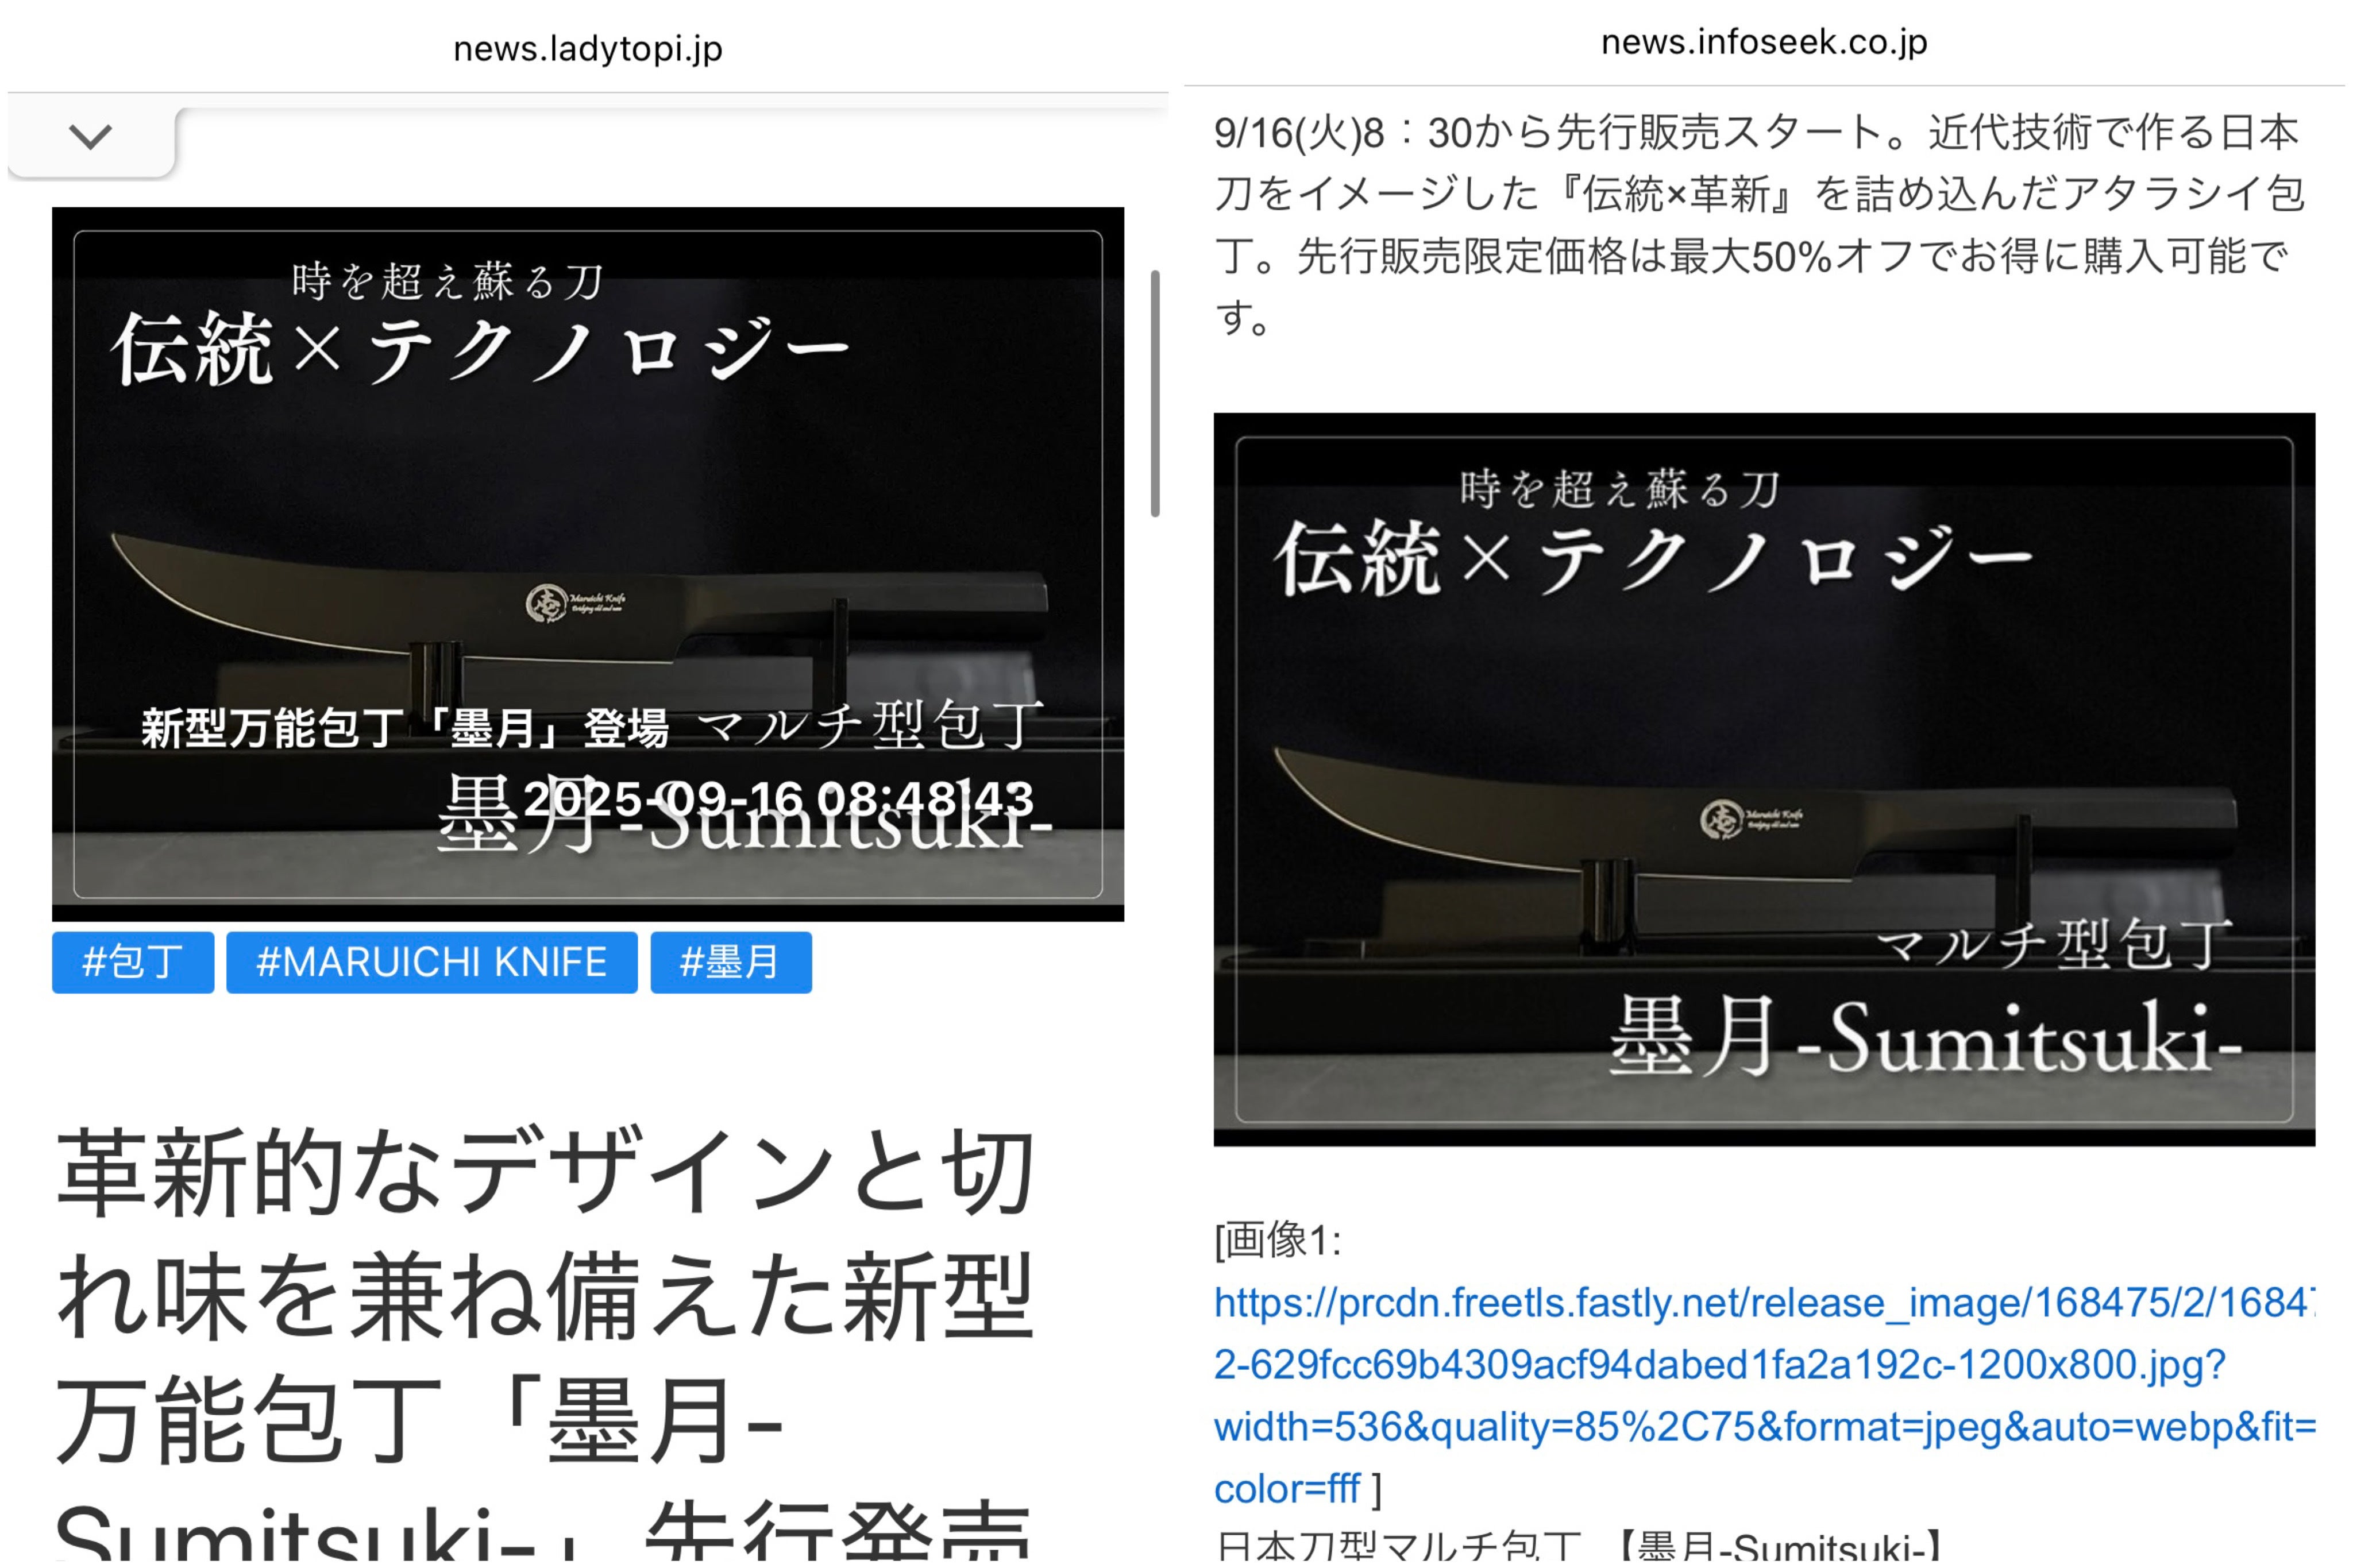
Task: Click the [画像1: label text
Action: [1277, 1241]
